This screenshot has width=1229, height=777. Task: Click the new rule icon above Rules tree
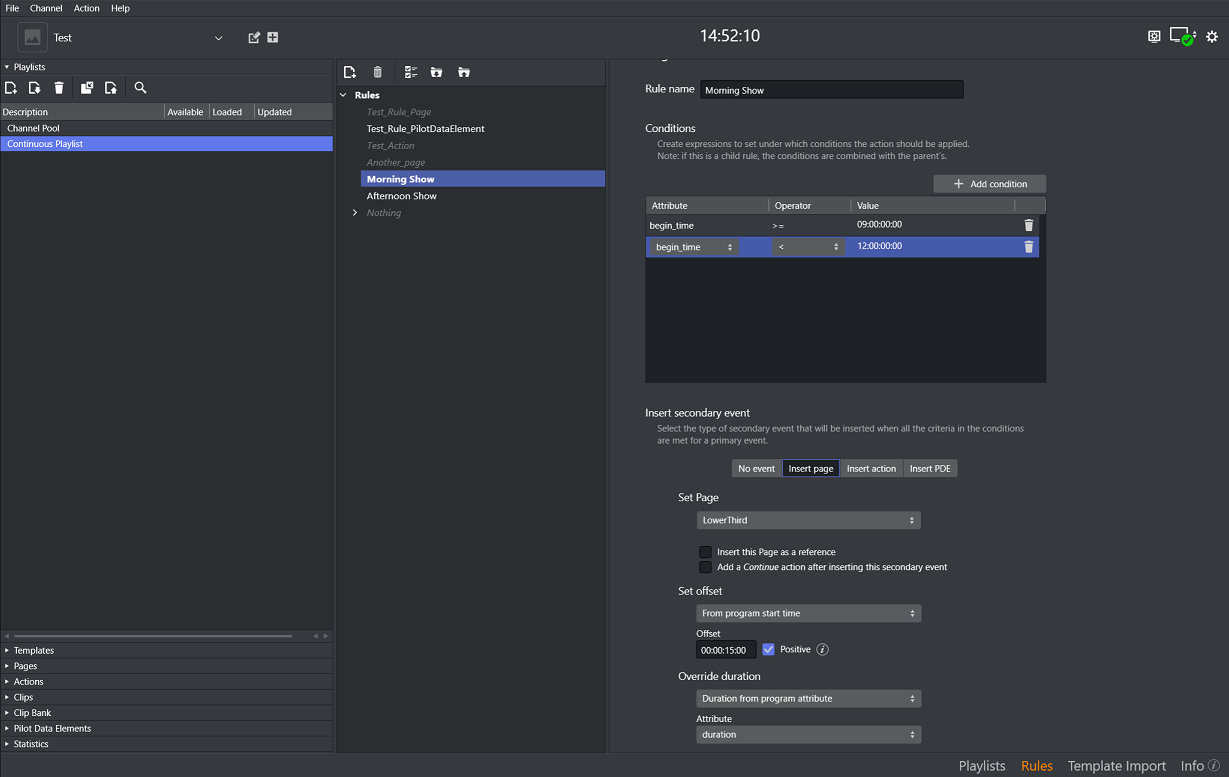point(349,72)
